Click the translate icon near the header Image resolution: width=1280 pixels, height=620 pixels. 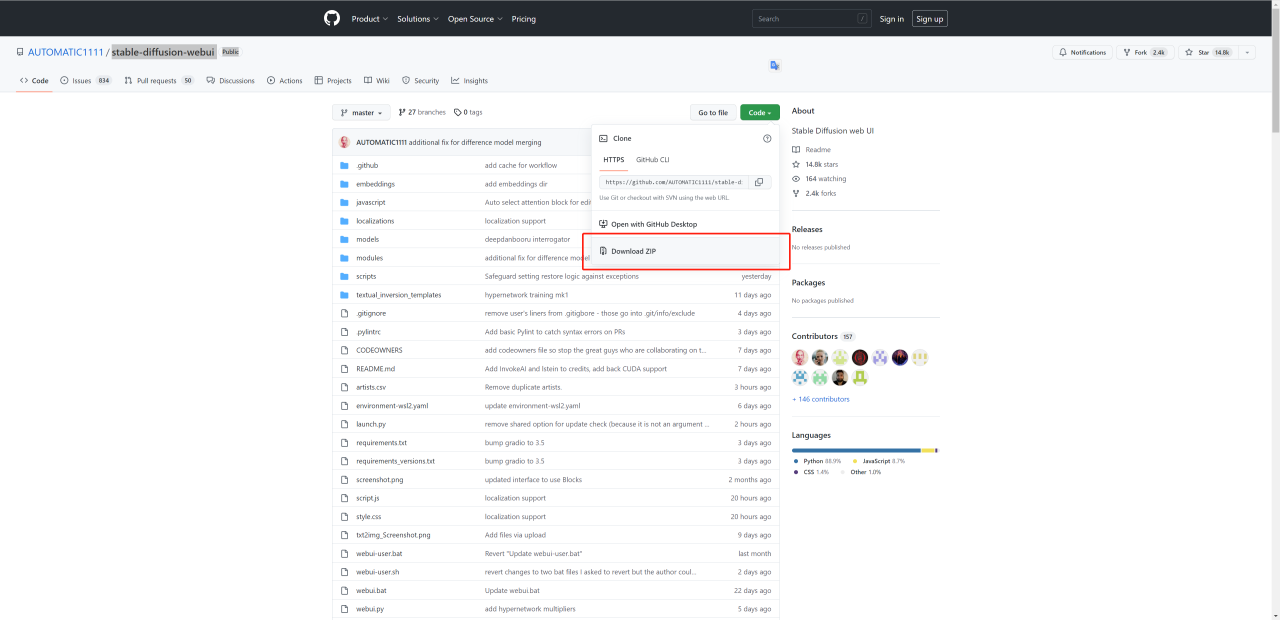[x=774, y=65]
